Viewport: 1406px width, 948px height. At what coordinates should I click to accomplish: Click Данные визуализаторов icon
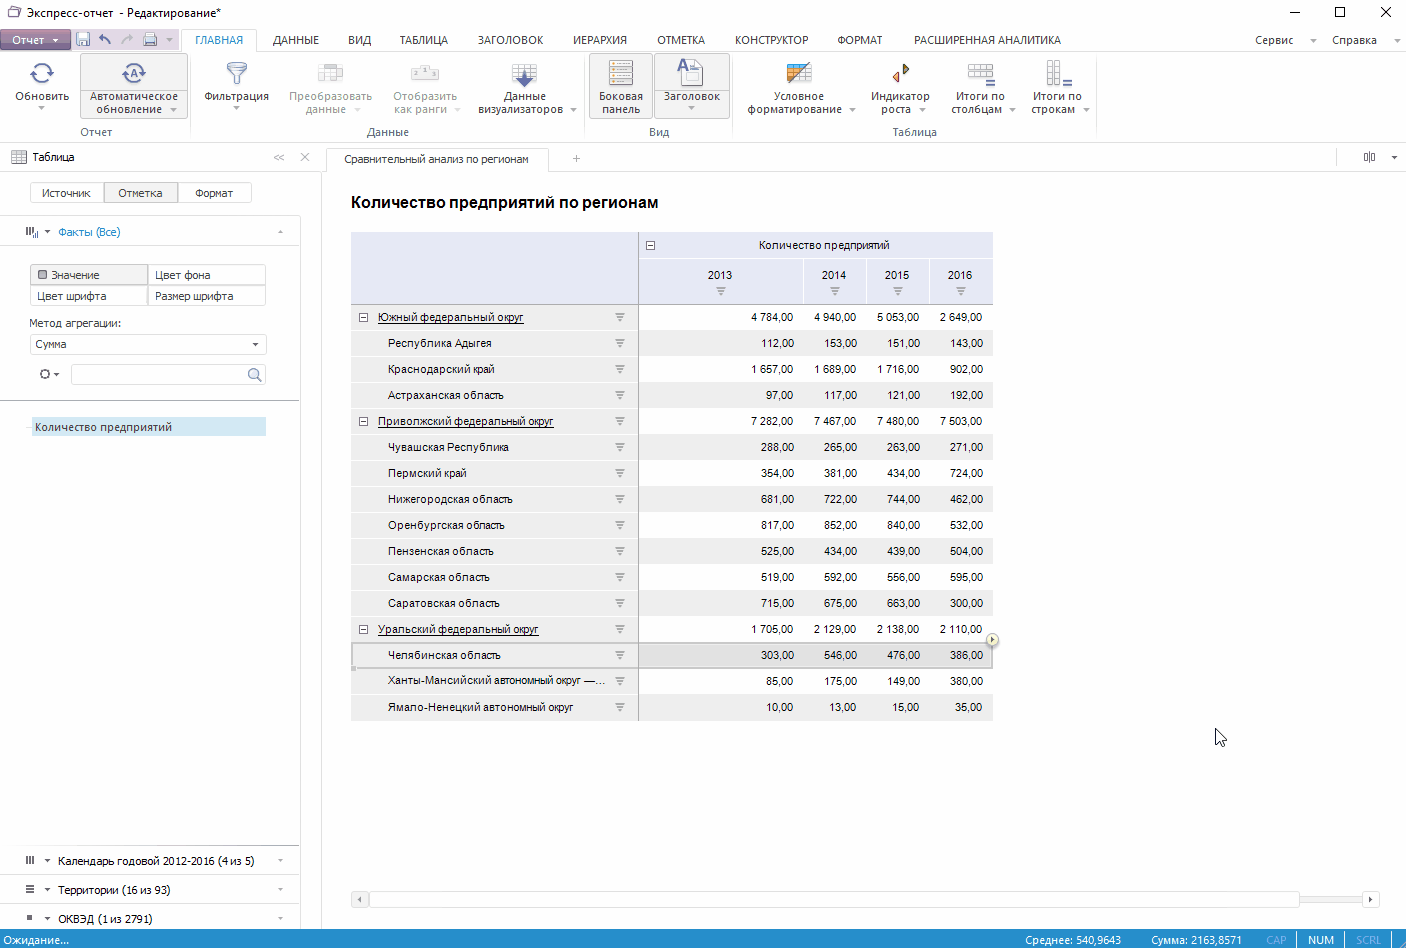[x=524, y=74]
